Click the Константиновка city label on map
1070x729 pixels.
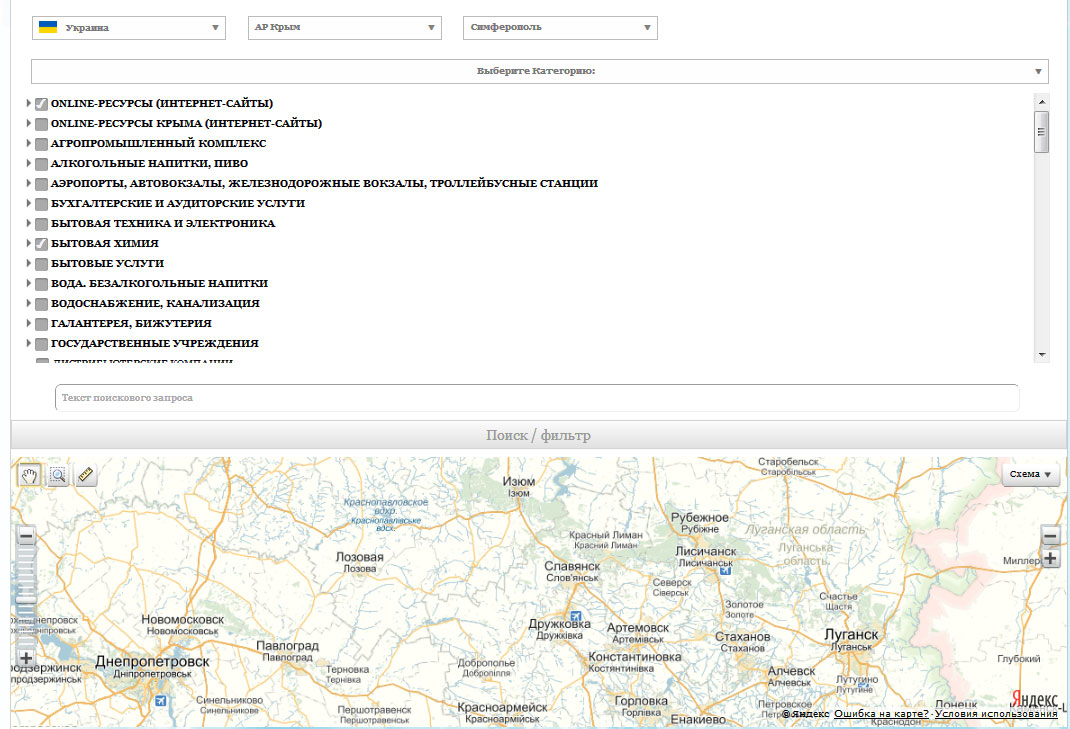(635, 657)
